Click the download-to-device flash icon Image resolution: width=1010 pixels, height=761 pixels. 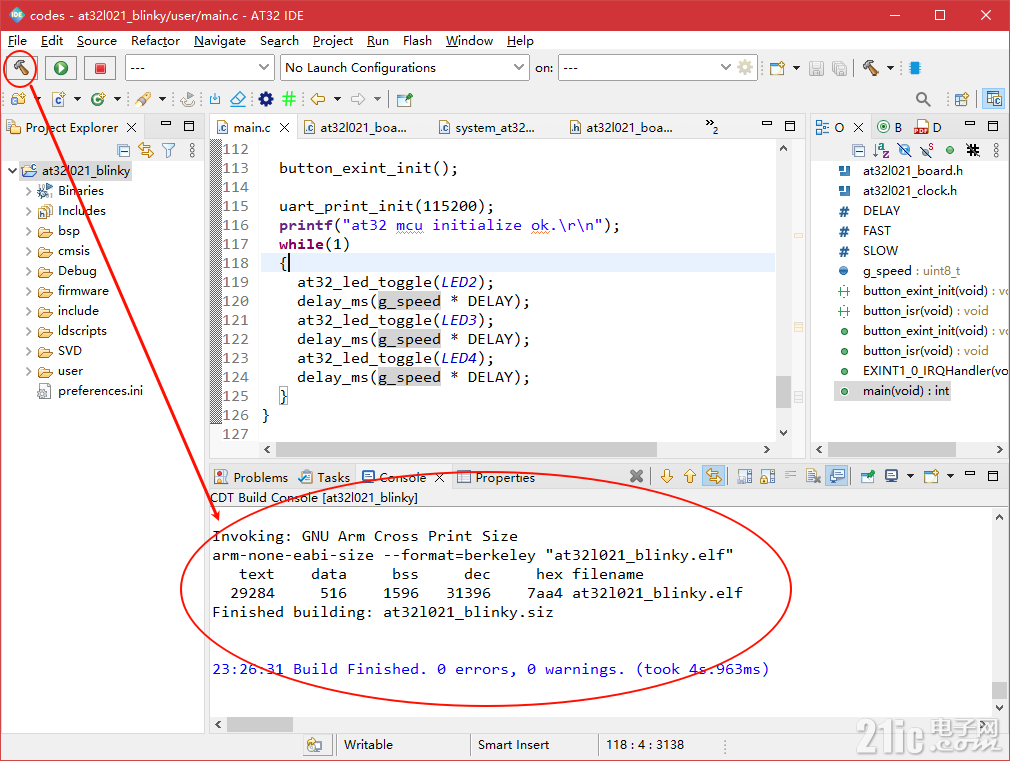coord(215,99)
